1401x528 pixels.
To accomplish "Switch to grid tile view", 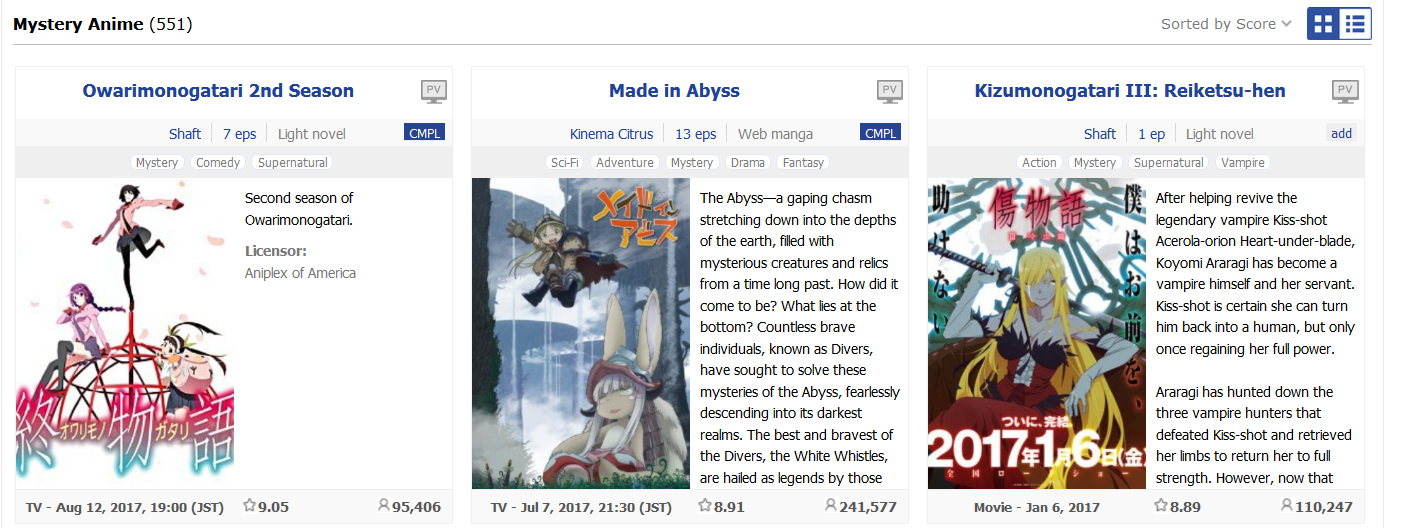I will point(1323,24).
